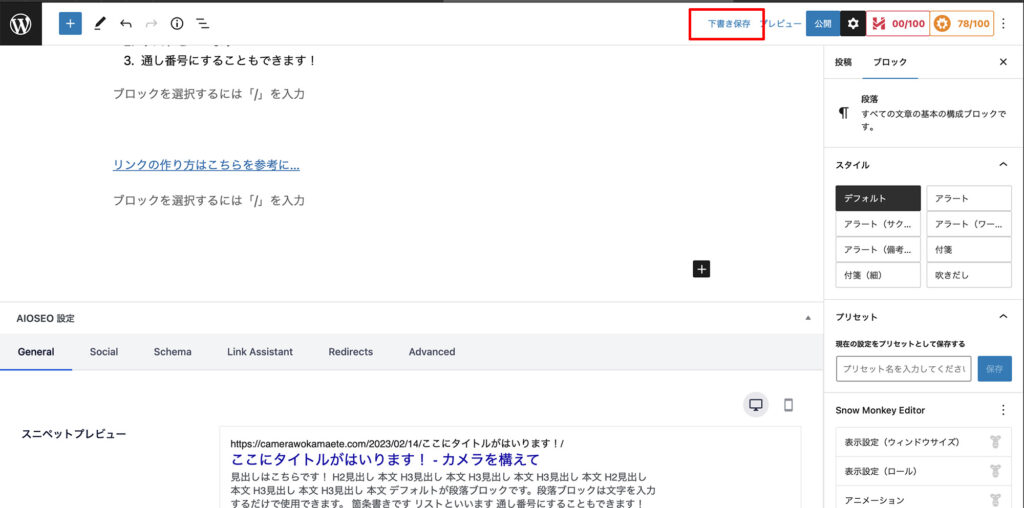Click the 通し番号にすることもできます！ list item
Viewport: 1024px width, 508px height.
tap(229, 61)
